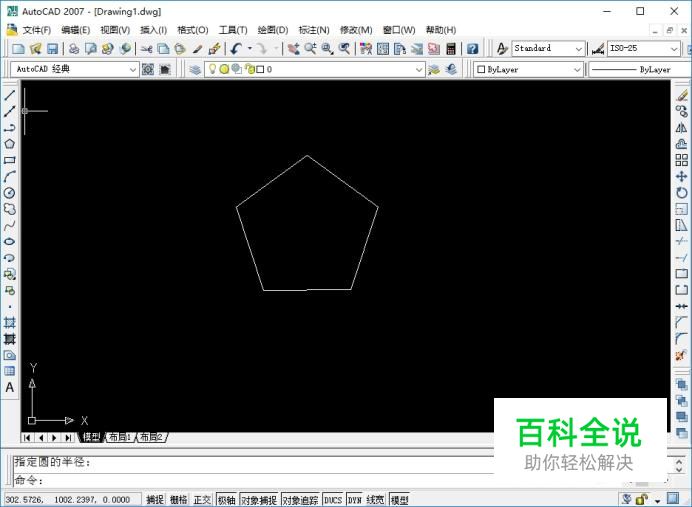692x507 pixels.
Task: Open the 修改(M) menu
Action: pyautogui.click(x=356, y=30)
